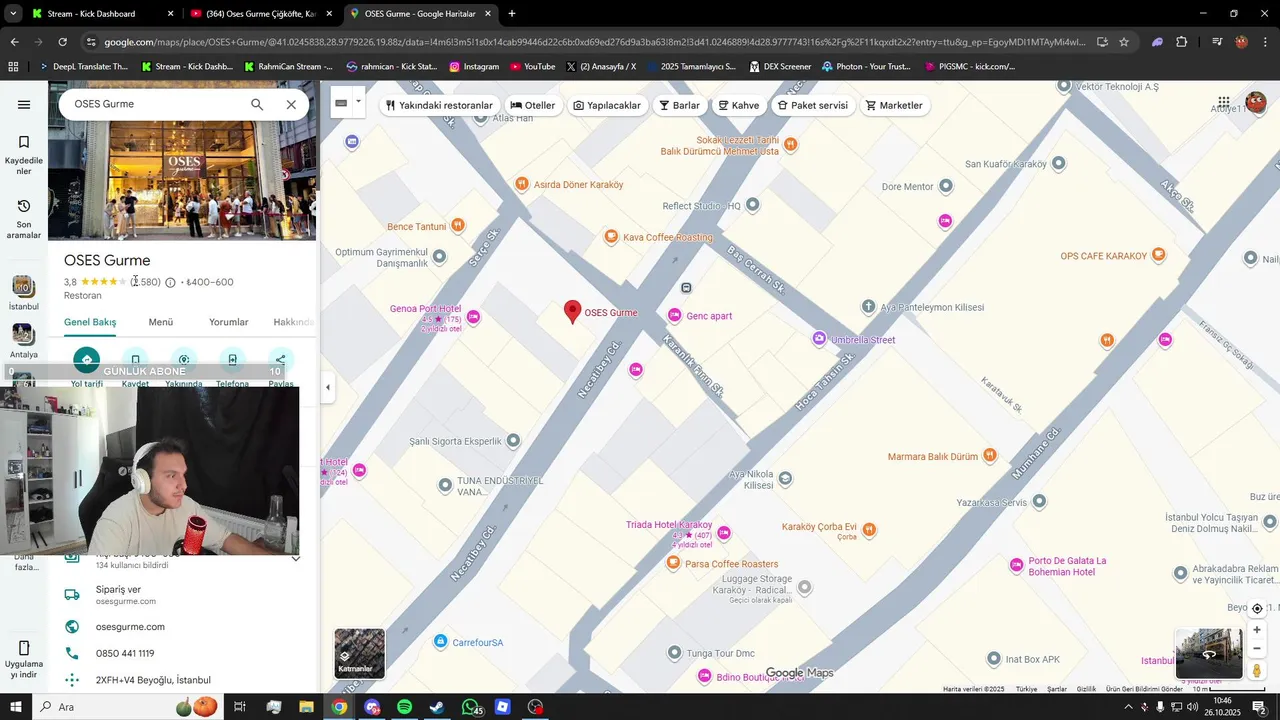Open a new browser tab
This screenshot has height=720, width=1280.
512,14
